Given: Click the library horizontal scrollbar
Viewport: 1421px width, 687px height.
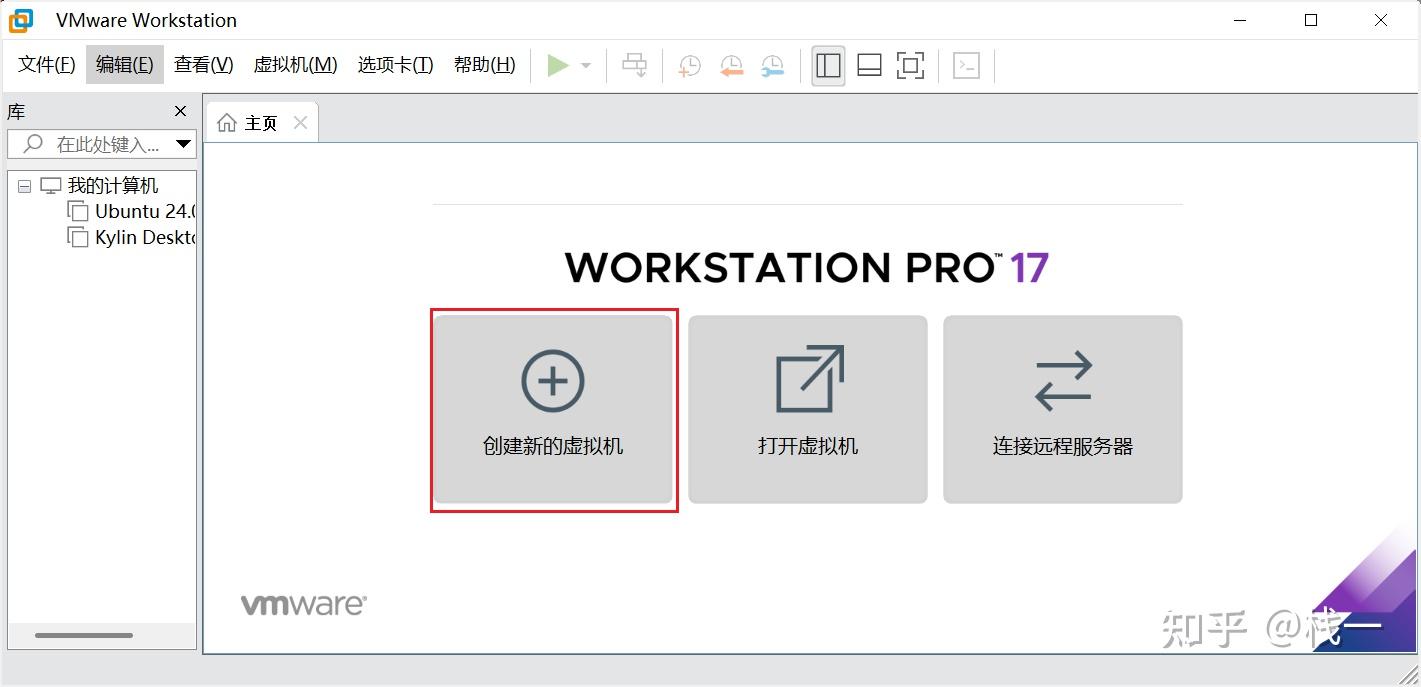Looking at the screenshot, I should point(84,635).
